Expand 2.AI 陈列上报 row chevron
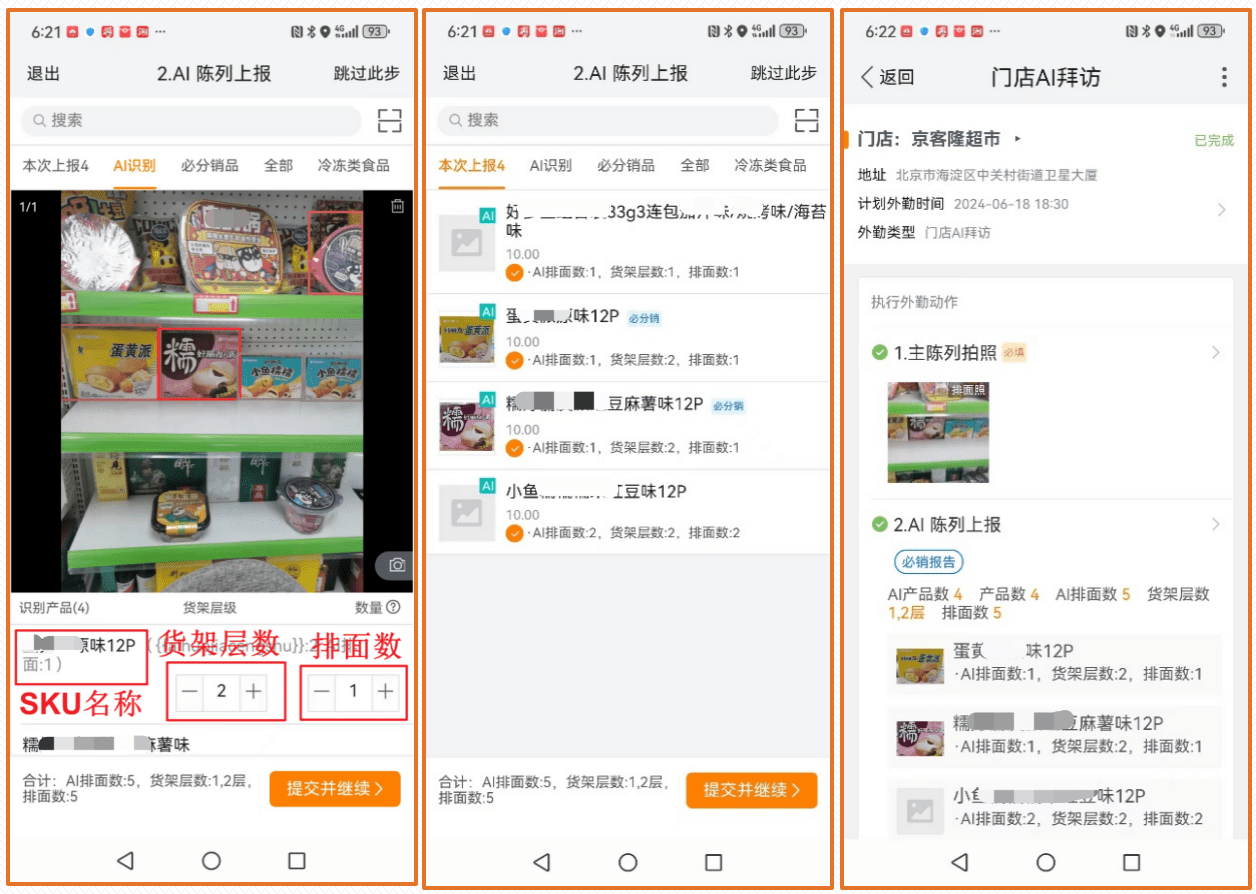 point(1216,524)
